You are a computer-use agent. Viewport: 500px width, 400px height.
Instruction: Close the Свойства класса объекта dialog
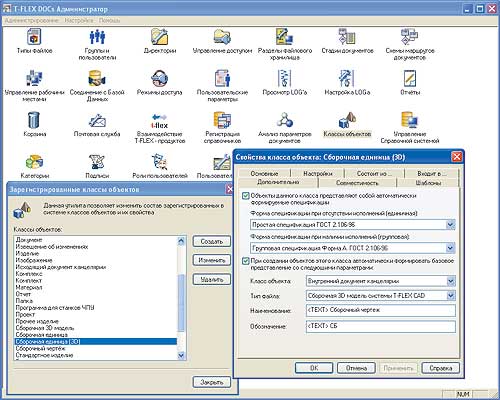coord(456,157)
